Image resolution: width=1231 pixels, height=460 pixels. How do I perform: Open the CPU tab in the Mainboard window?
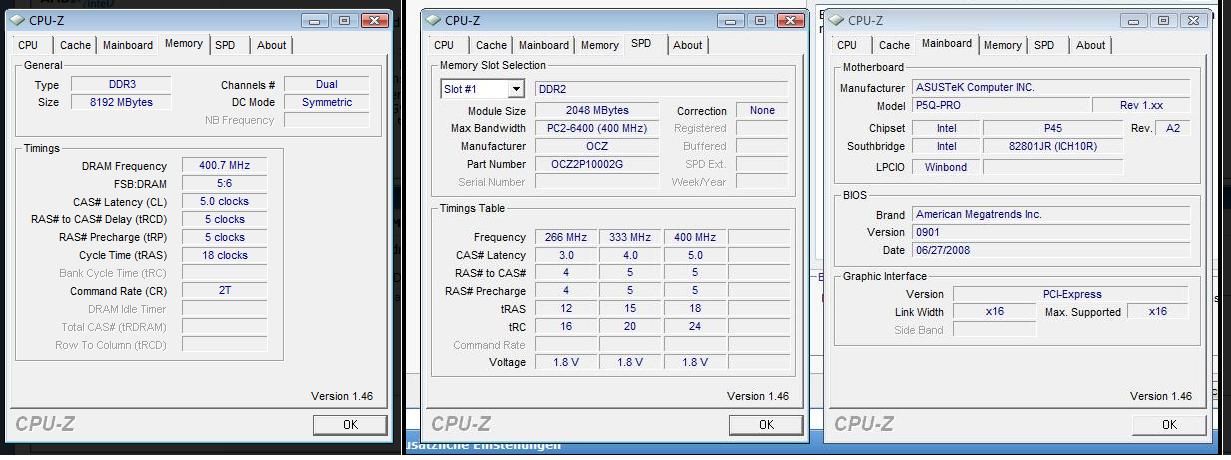click(847, 45)
